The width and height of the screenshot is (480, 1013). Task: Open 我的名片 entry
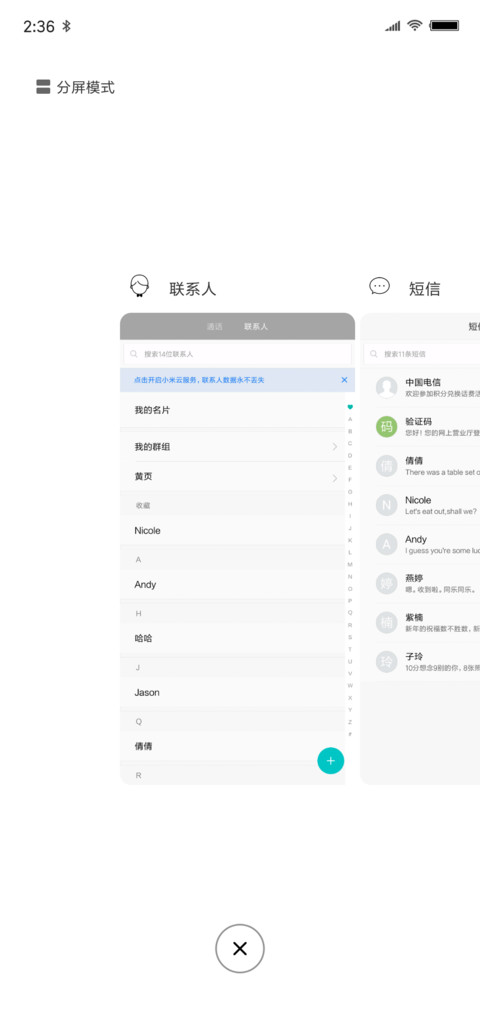(233, 410)
